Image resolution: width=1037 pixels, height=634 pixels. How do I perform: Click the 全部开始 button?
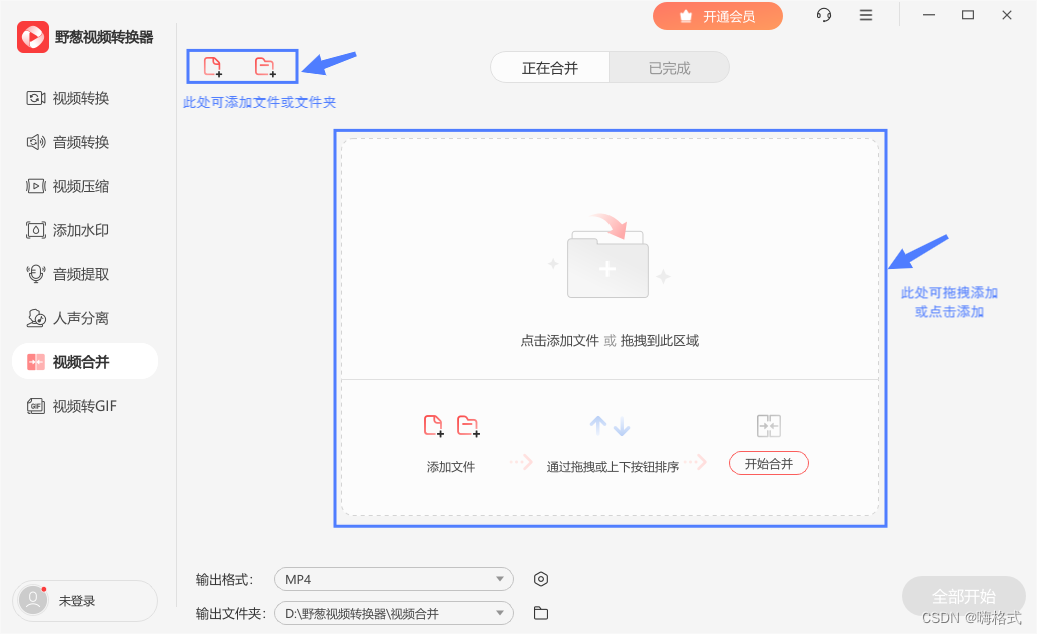click(964, 596)
